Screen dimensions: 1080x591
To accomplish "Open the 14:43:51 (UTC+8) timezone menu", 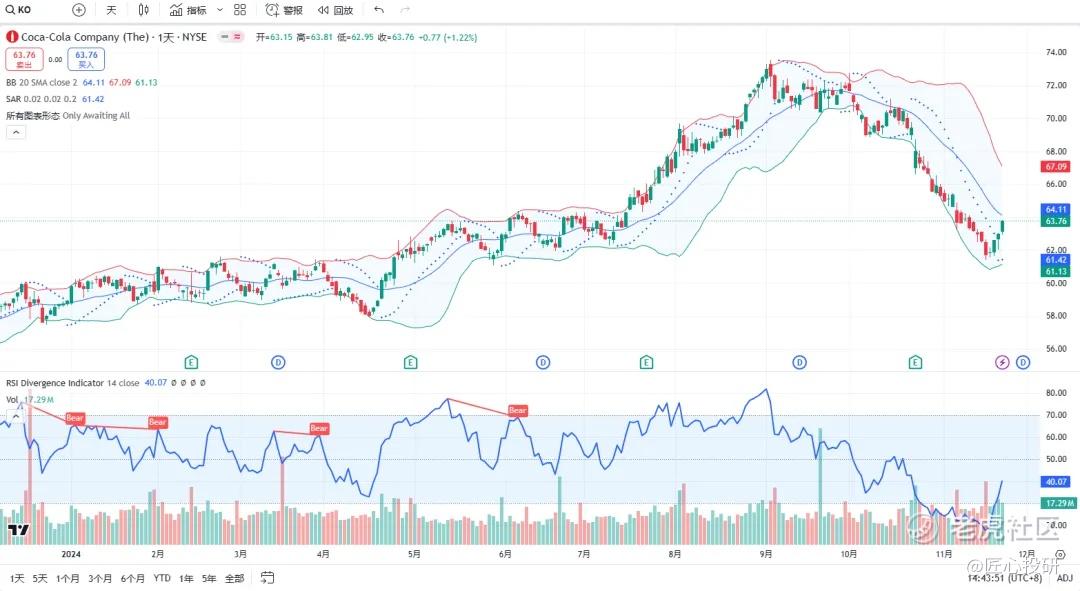I will [1005, 579].
